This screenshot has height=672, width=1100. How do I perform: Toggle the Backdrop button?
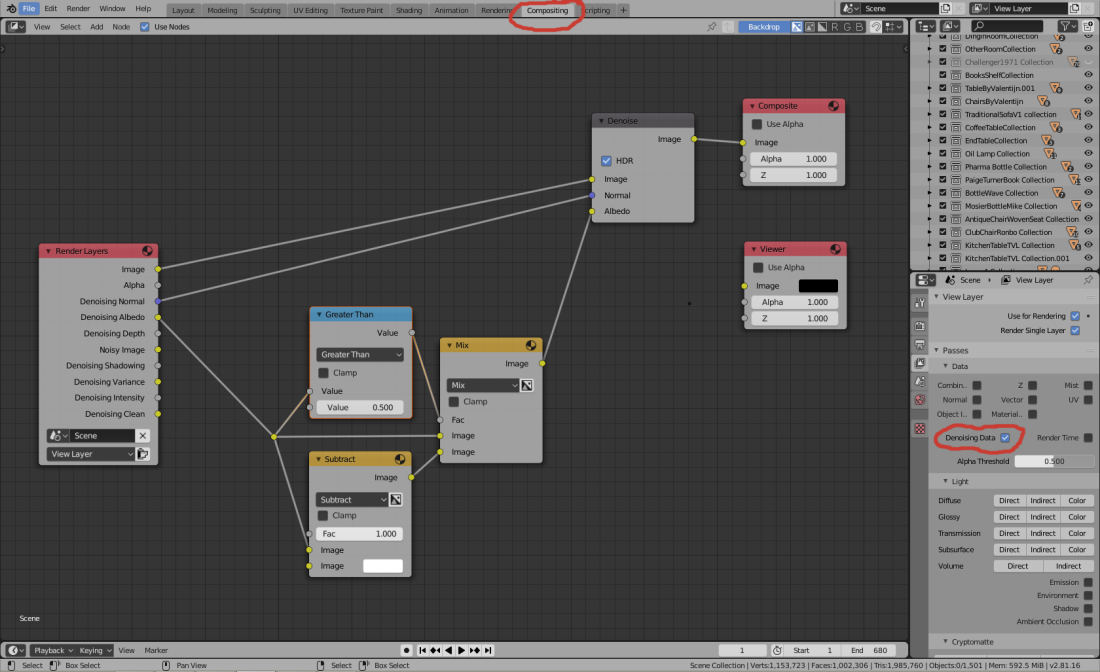[x=763, y=27]
